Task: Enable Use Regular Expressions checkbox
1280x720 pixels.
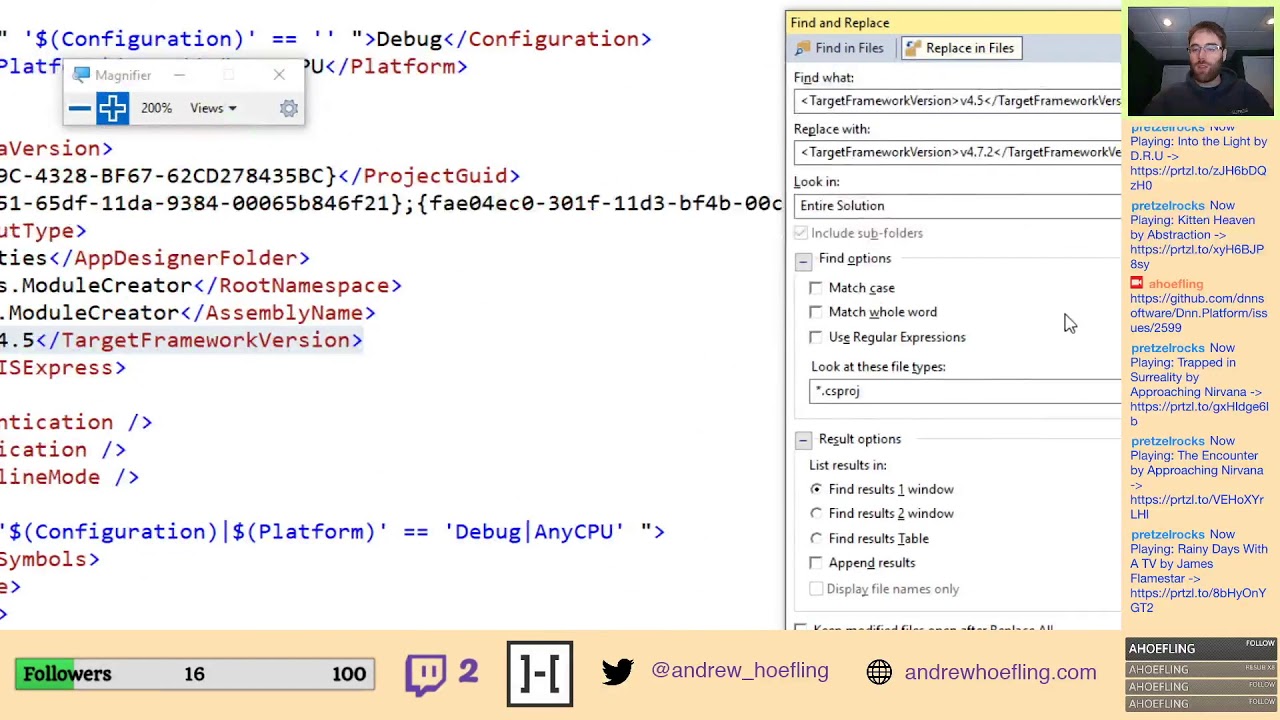Action: pyautogui.click(x=816, y=337)
